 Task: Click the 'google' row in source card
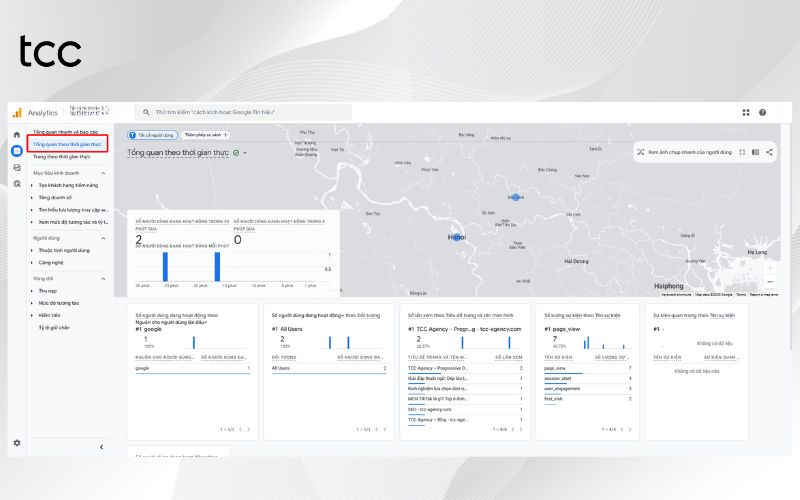coord(192,368)
